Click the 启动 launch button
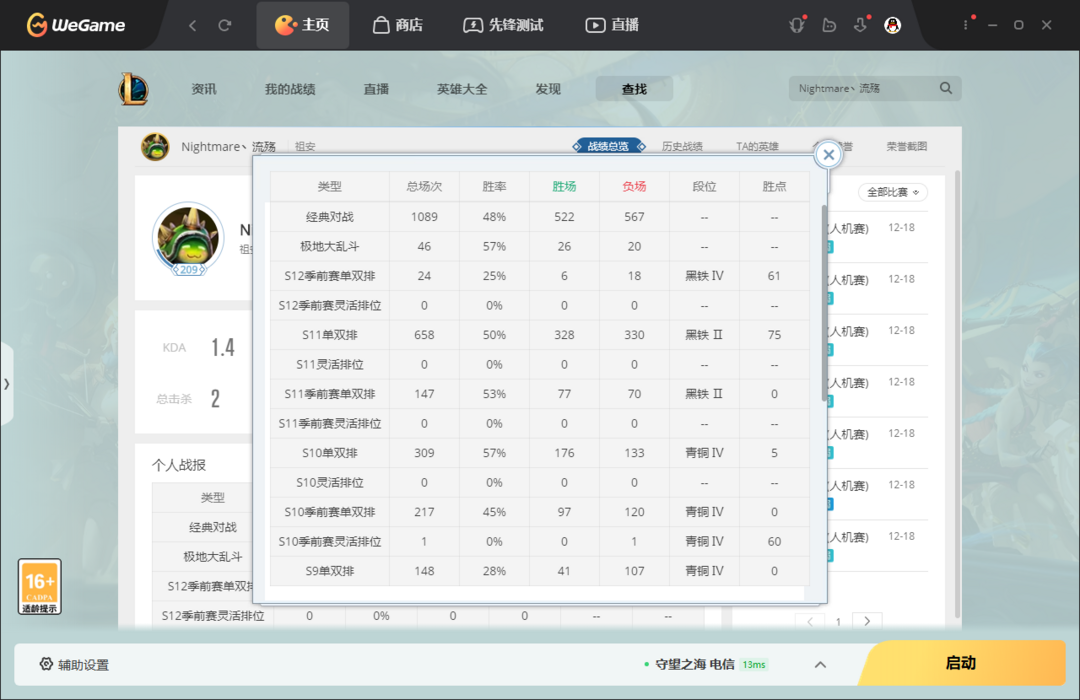Image resolution: width=1080 pixels, height=700 pixels. pos(962,663)
